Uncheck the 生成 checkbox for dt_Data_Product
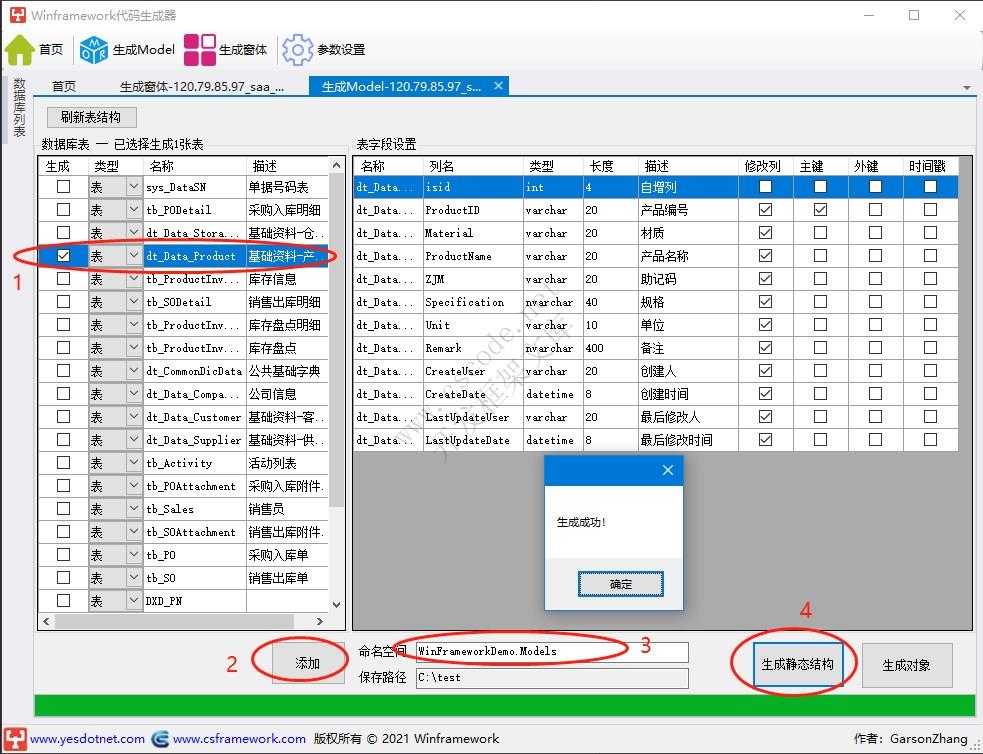This screenshot has height=754, width=983. 62,255
